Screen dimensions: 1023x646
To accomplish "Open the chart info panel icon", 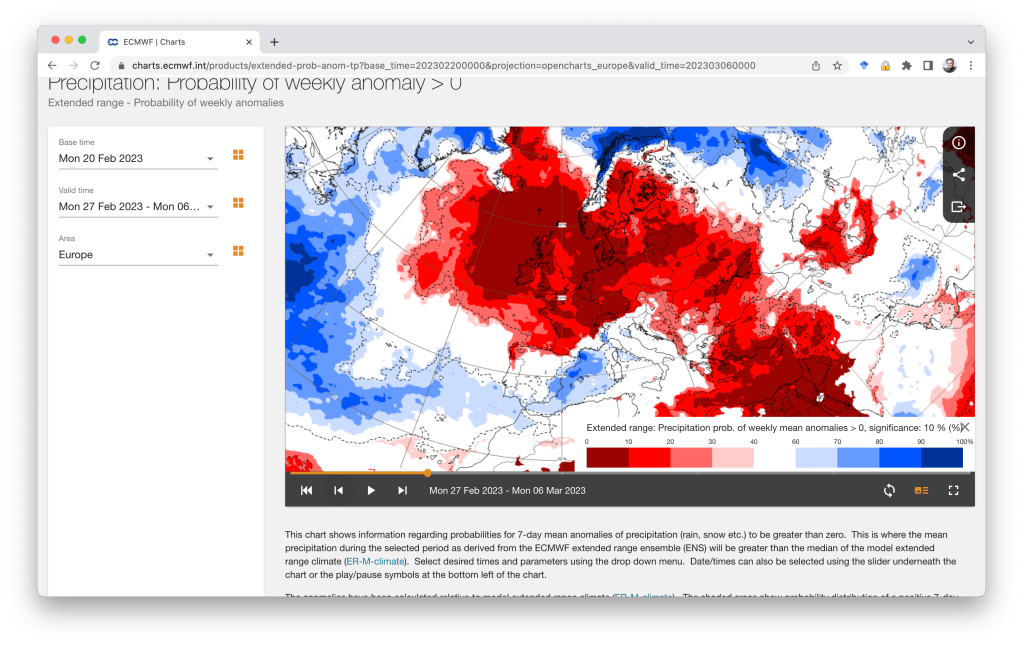I will click(x=958, y=143).
